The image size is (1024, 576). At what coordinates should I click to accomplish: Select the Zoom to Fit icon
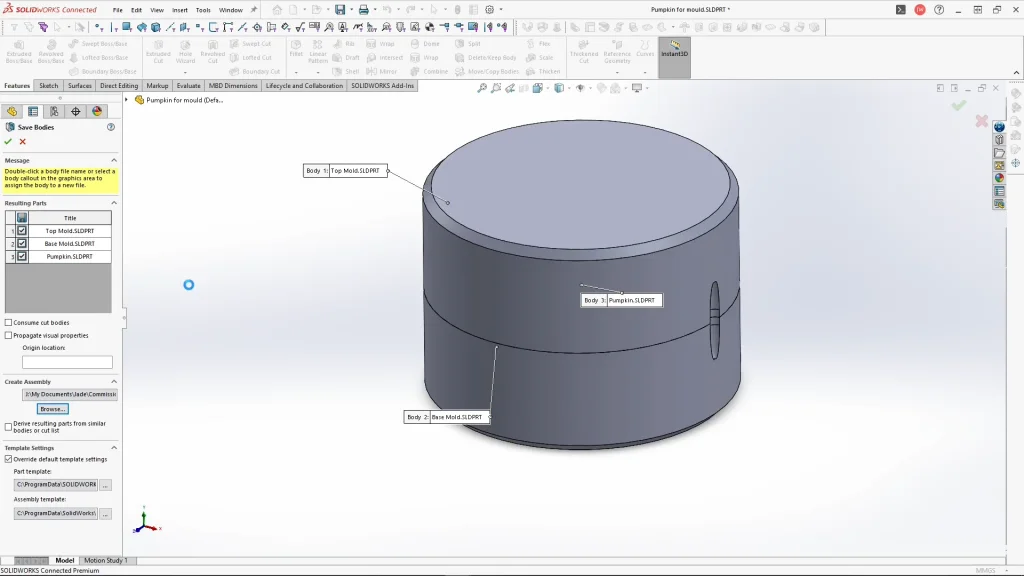click(x=482, y=88)
